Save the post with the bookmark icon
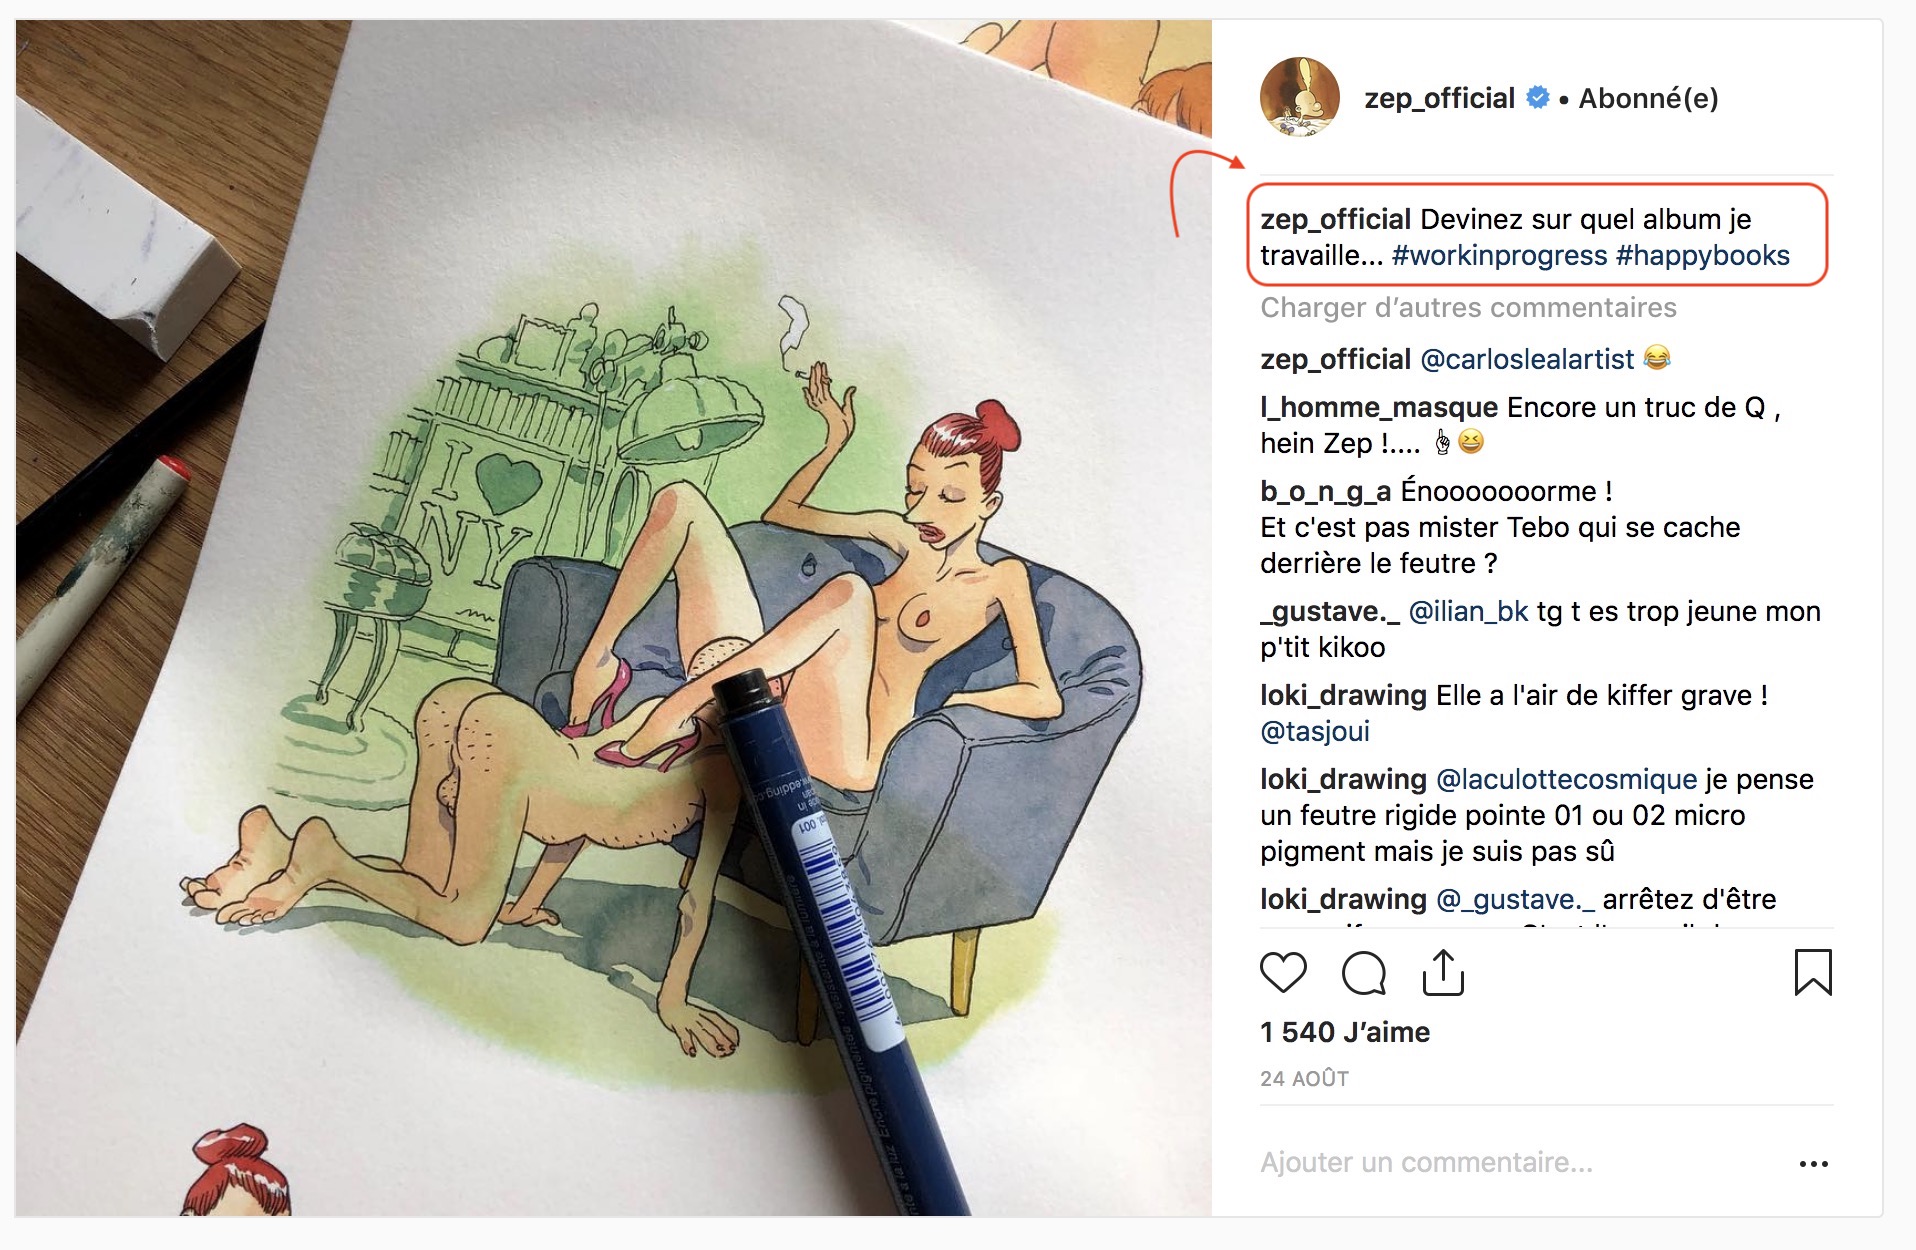Image resolution: width=1916 pixels, height=1250 pixels. 1812,972
